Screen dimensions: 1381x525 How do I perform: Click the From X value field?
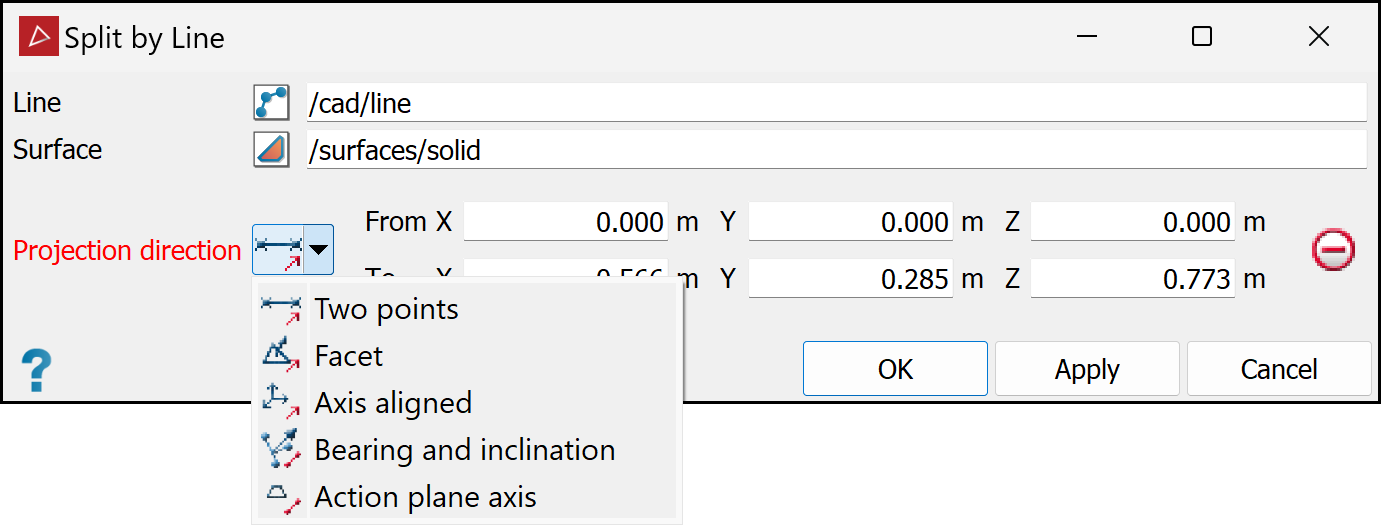[x=566, y=222]
